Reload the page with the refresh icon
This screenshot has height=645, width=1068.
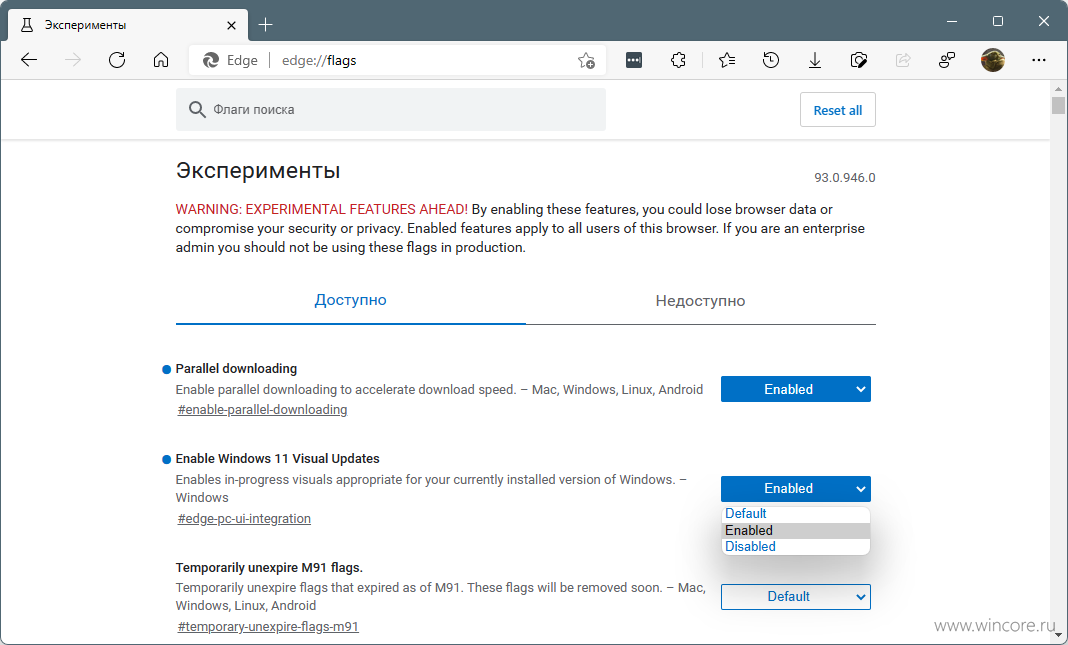[x=117, y=60]
